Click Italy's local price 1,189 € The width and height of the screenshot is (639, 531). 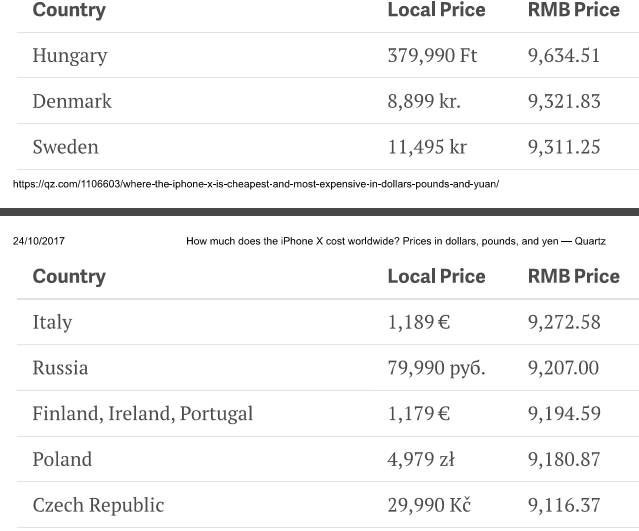click(x=418, y=323)
